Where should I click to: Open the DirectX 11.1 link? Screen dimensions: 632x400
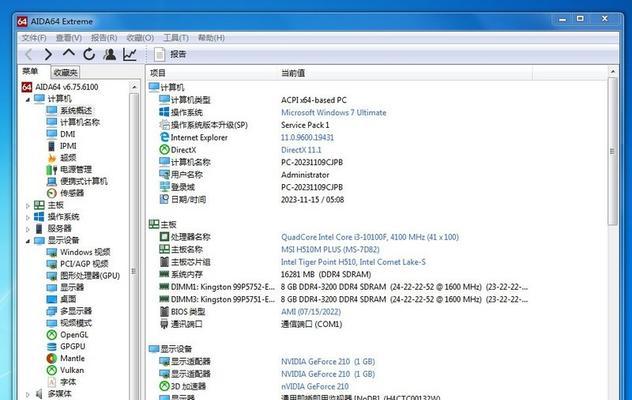(x=301, y=150)
